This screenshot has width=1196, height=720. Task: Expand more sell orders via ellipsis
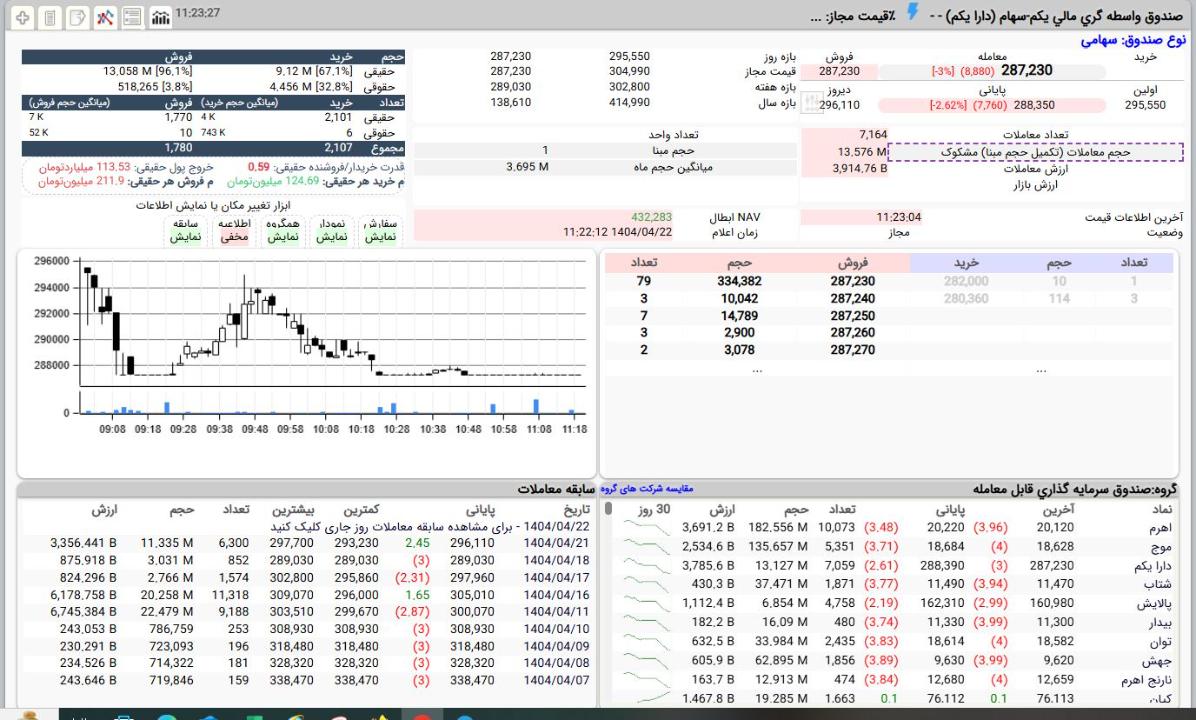tap(756, 370)
